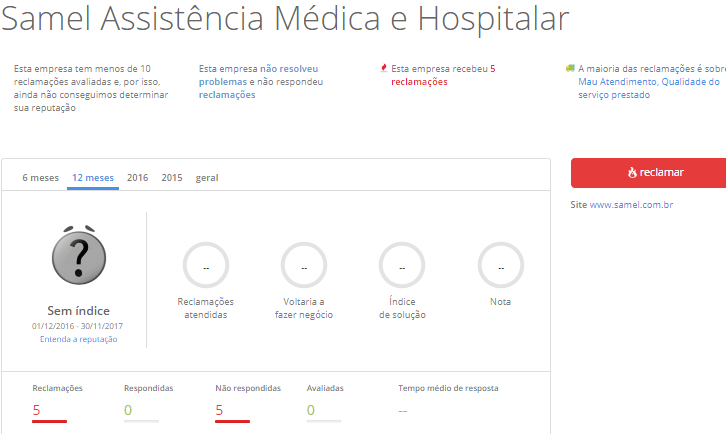Click the red flame icon beside 'Esta empresa recebeu'
The width and height of the screenshot is (726, 434).
coord(384,68)
